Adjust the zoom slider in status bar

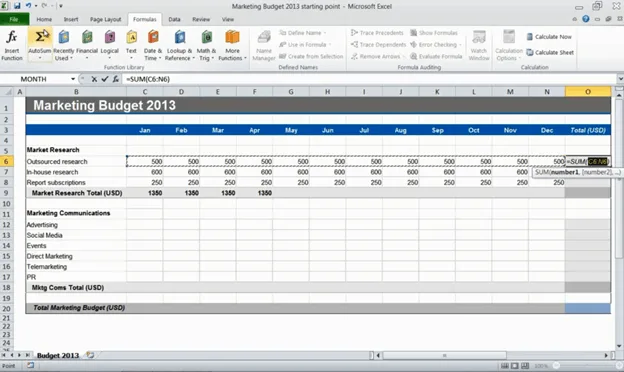556,366
